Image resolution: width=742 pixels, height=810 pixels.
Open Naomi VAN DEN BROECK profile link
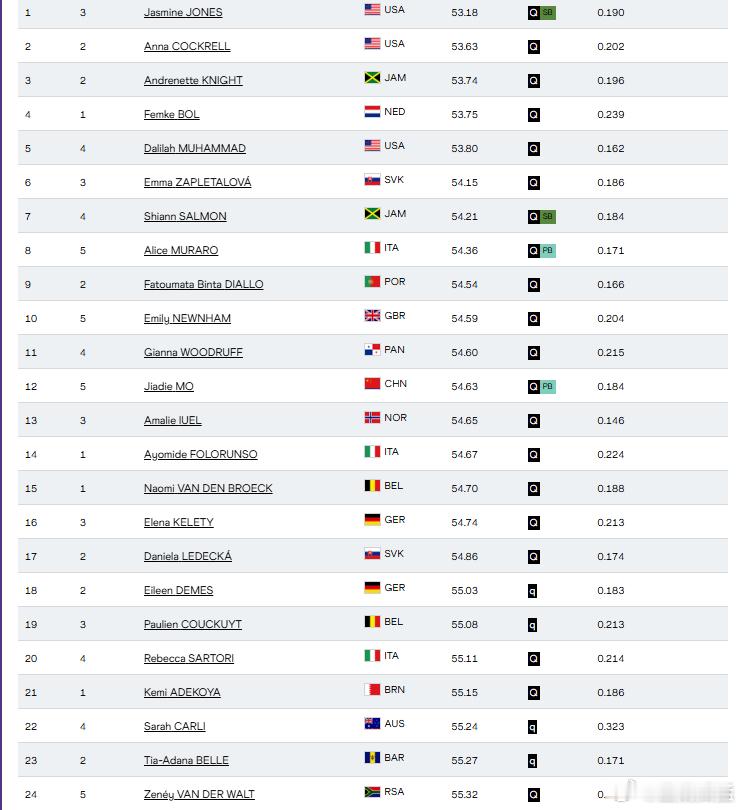point(208,488)
